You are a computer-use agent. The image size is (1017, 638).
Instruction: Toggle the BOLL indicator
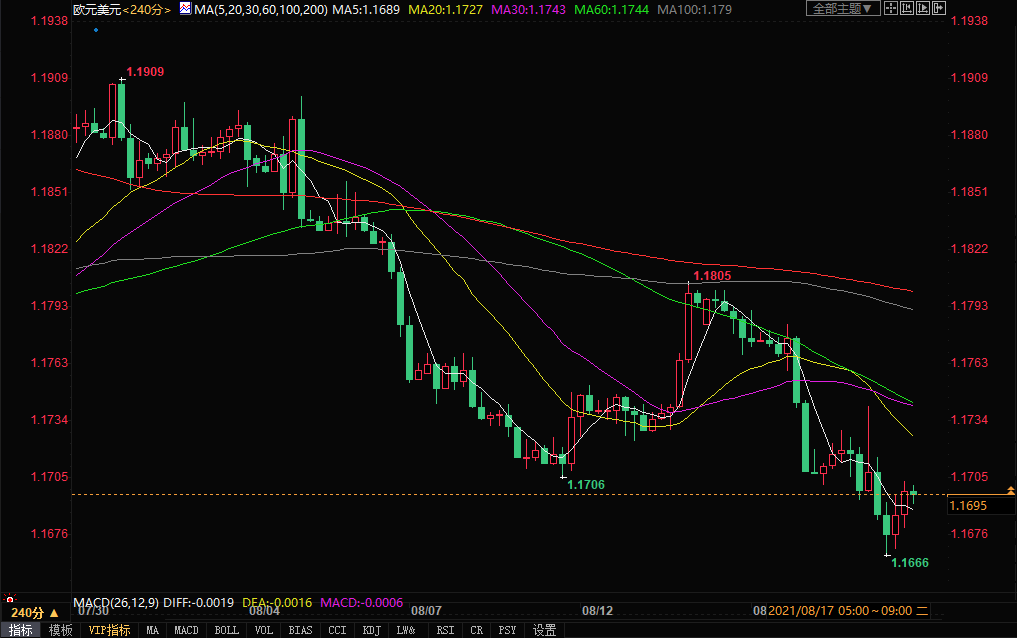pos(227,630)
